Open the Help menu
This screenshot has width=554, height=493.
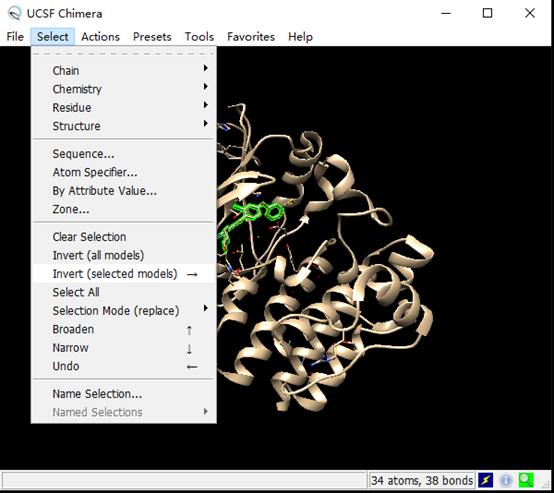[x=300, y=37]
